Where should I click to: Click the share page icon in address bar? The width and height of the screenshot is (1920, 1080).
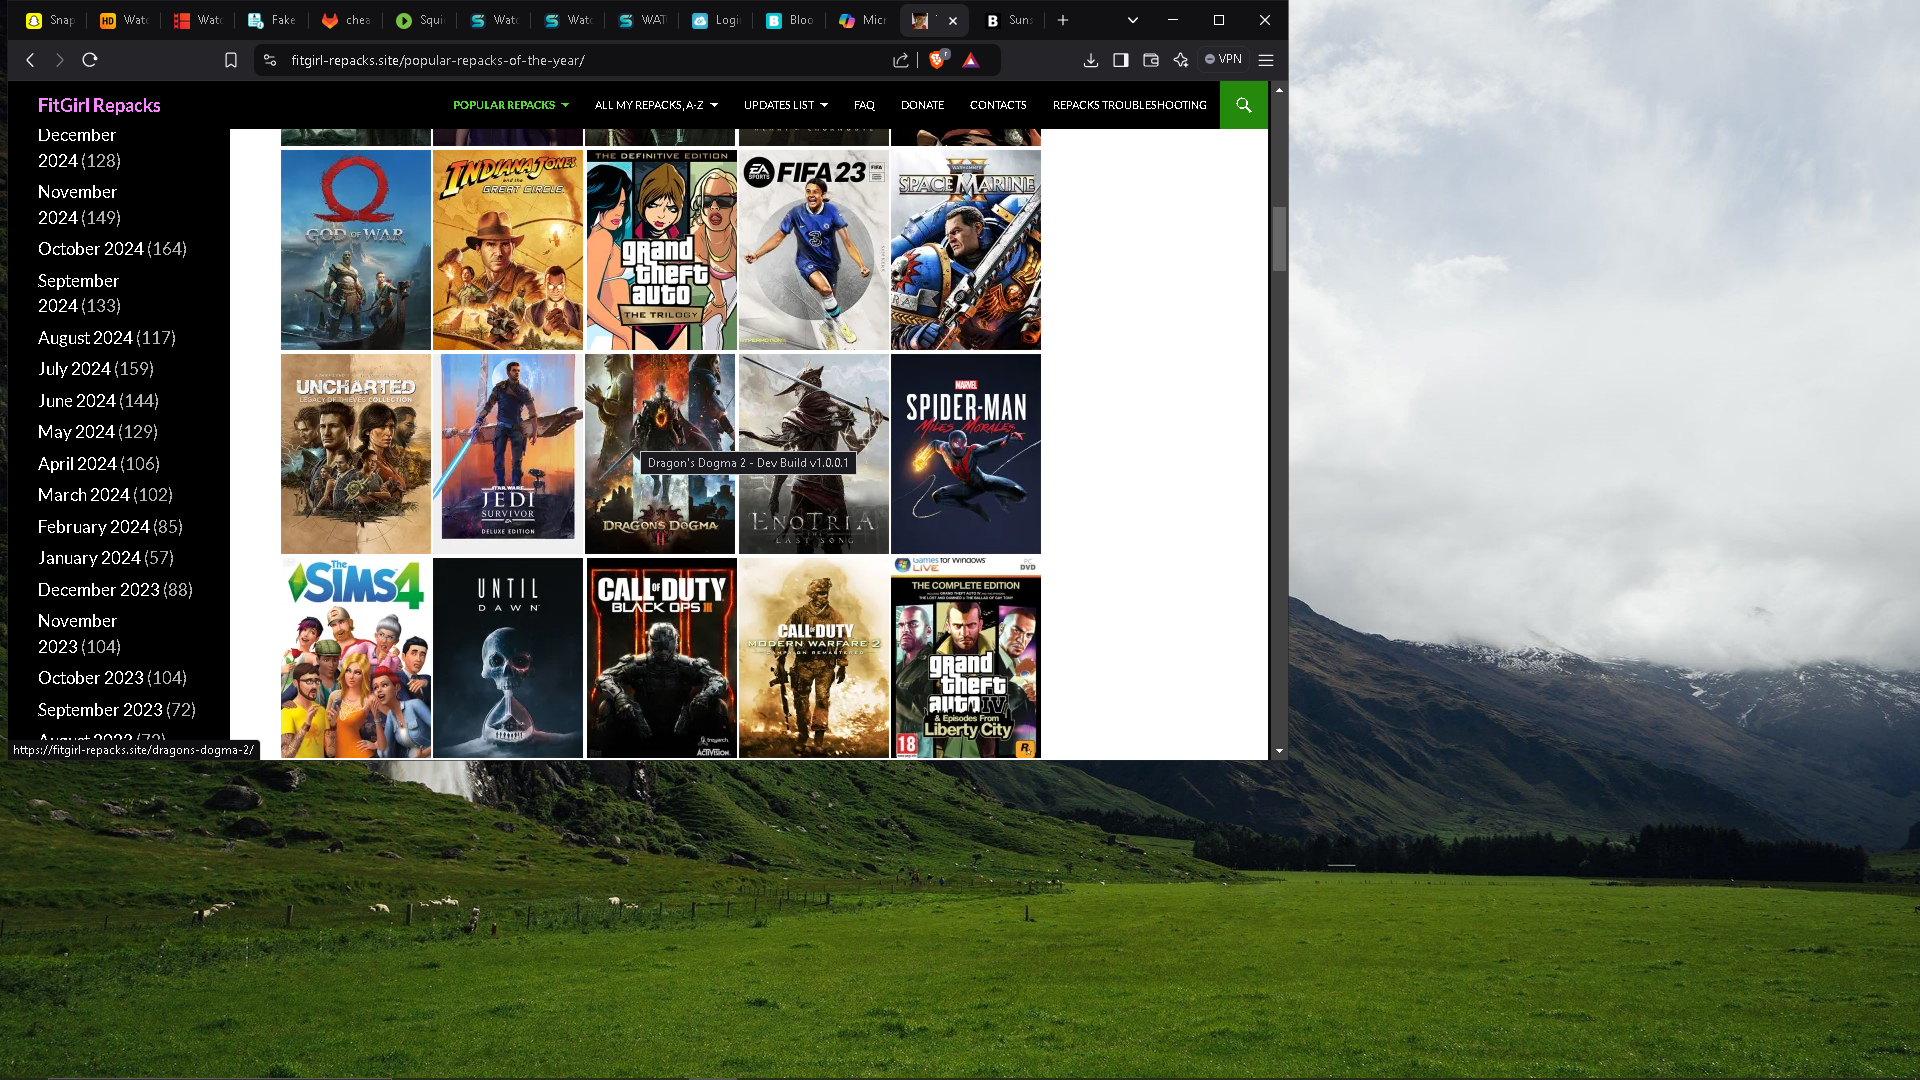(901, 60)
